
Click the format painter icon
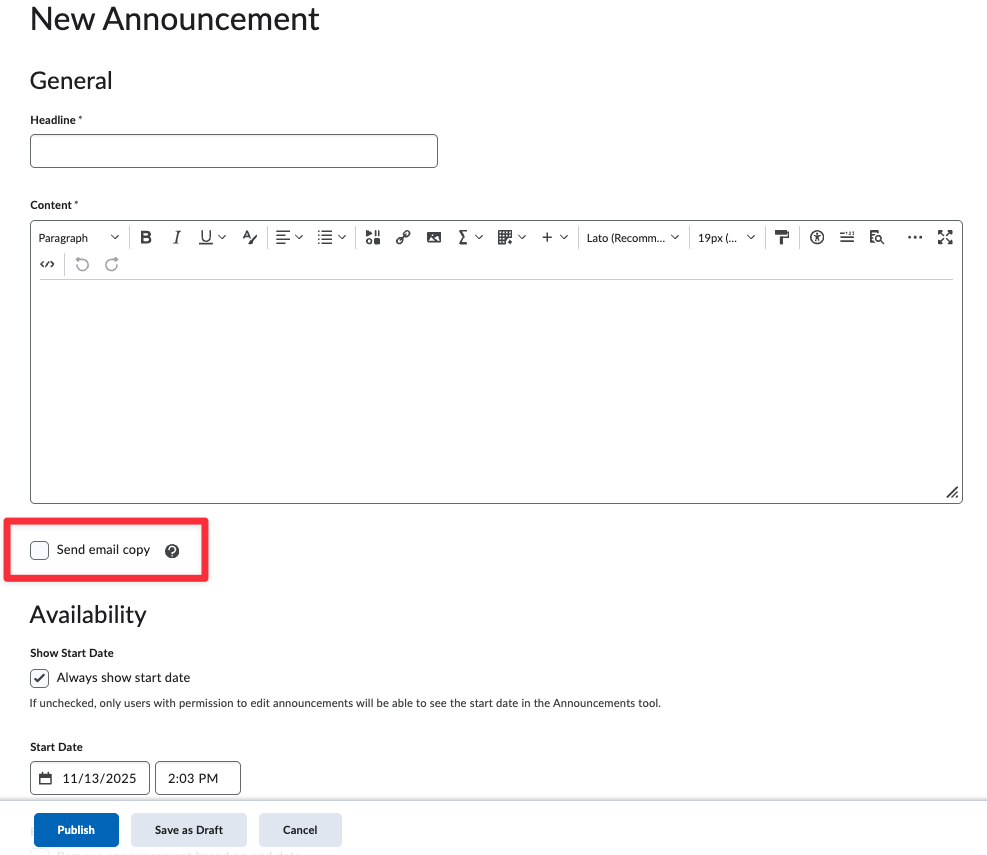pos(782,238)
